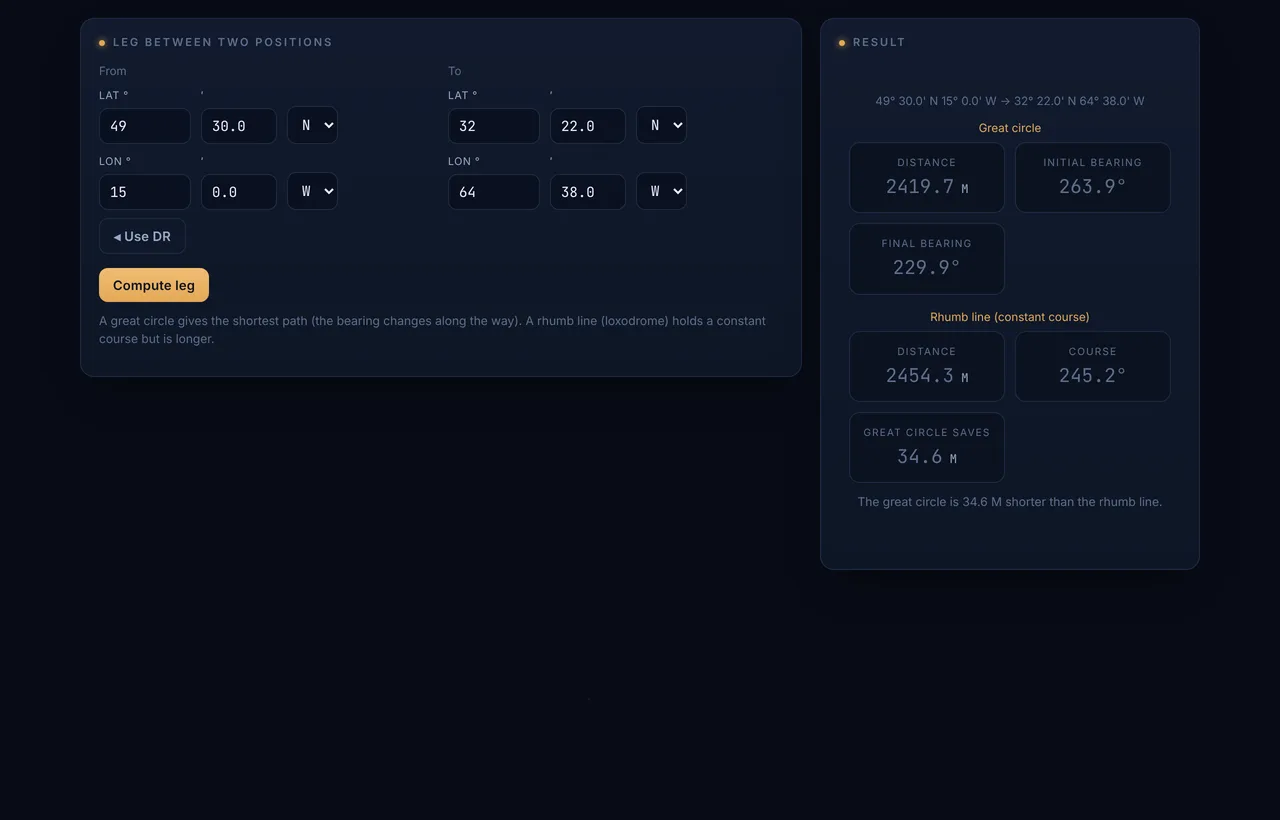
Task: Focus the To longitude minutes field showing 38.0
Action: click(588, 192)
